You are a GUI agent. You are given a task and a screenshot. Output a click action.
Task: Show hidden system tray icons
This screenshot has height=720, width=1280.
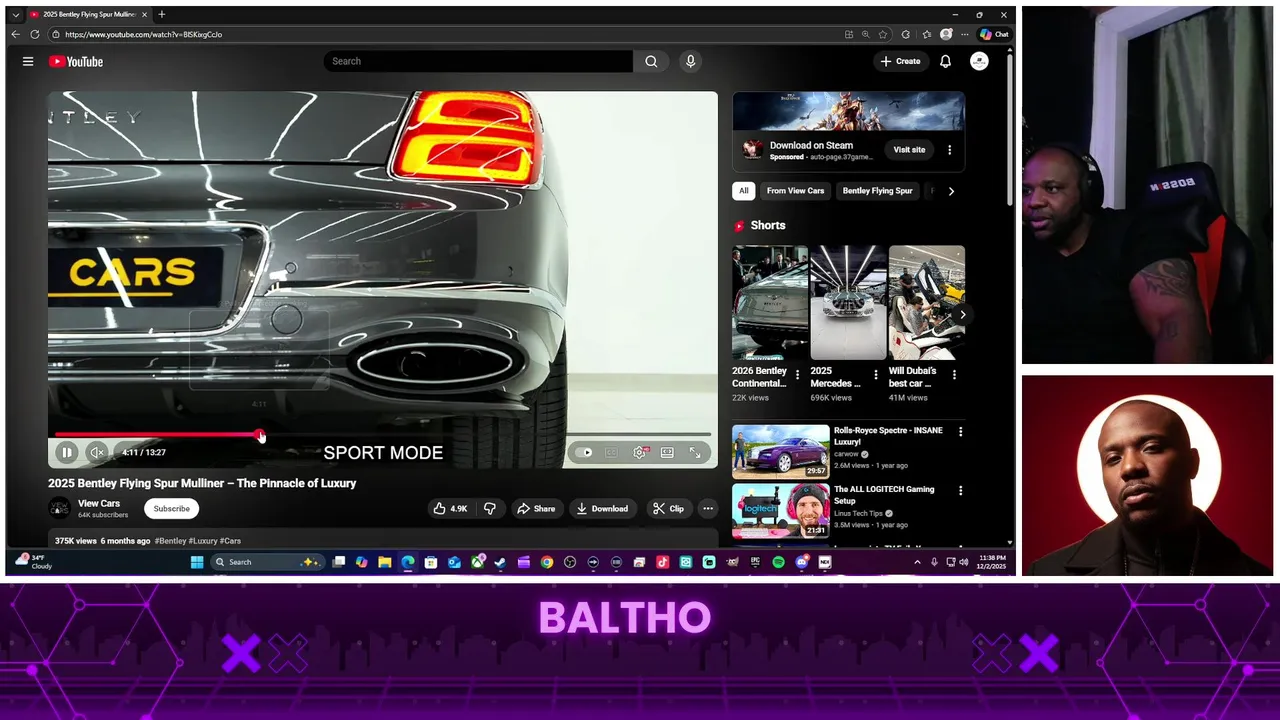pos(917,562)
